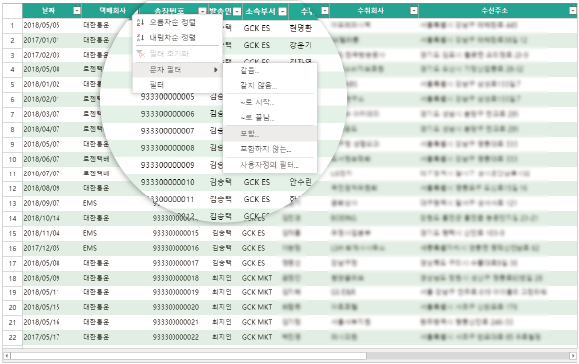Click GCK MKT cell in row 18
The width and height of the screenshot is (579, 364).
coord(257,278)
